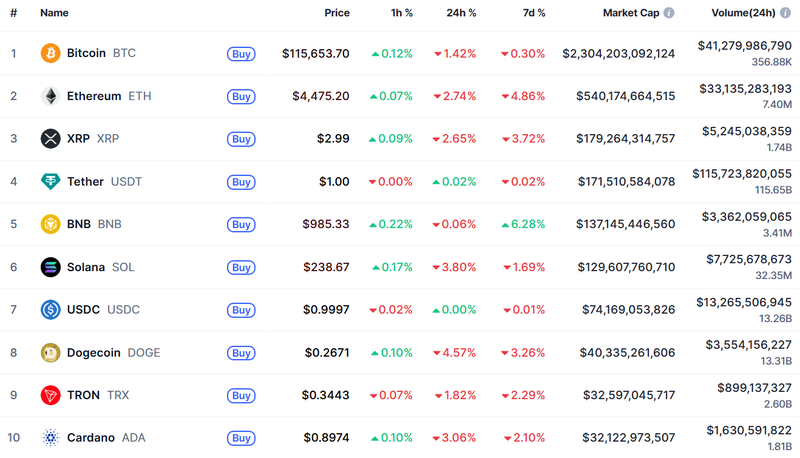Open the Cardano coin name link
Image resolution: width=800 pixels, height=458 pixels.
click(x=90, y=438)
